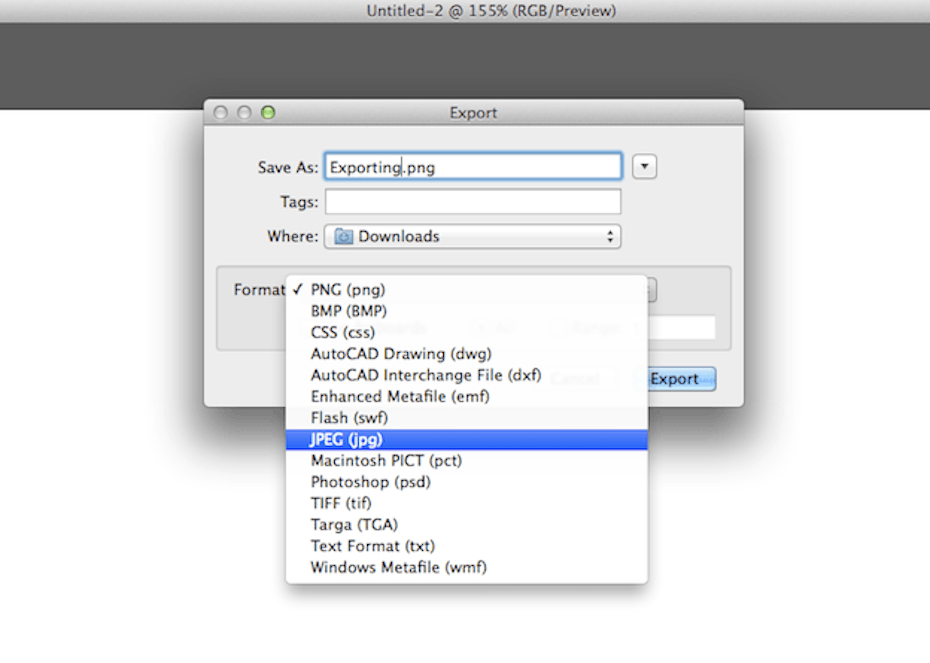Click the Save As filename field

pos(472,167)
